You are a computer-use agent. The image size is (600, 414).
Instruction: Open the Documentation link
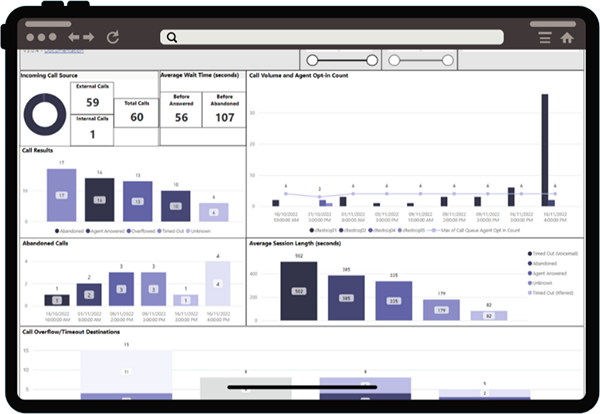click(64, 51)
